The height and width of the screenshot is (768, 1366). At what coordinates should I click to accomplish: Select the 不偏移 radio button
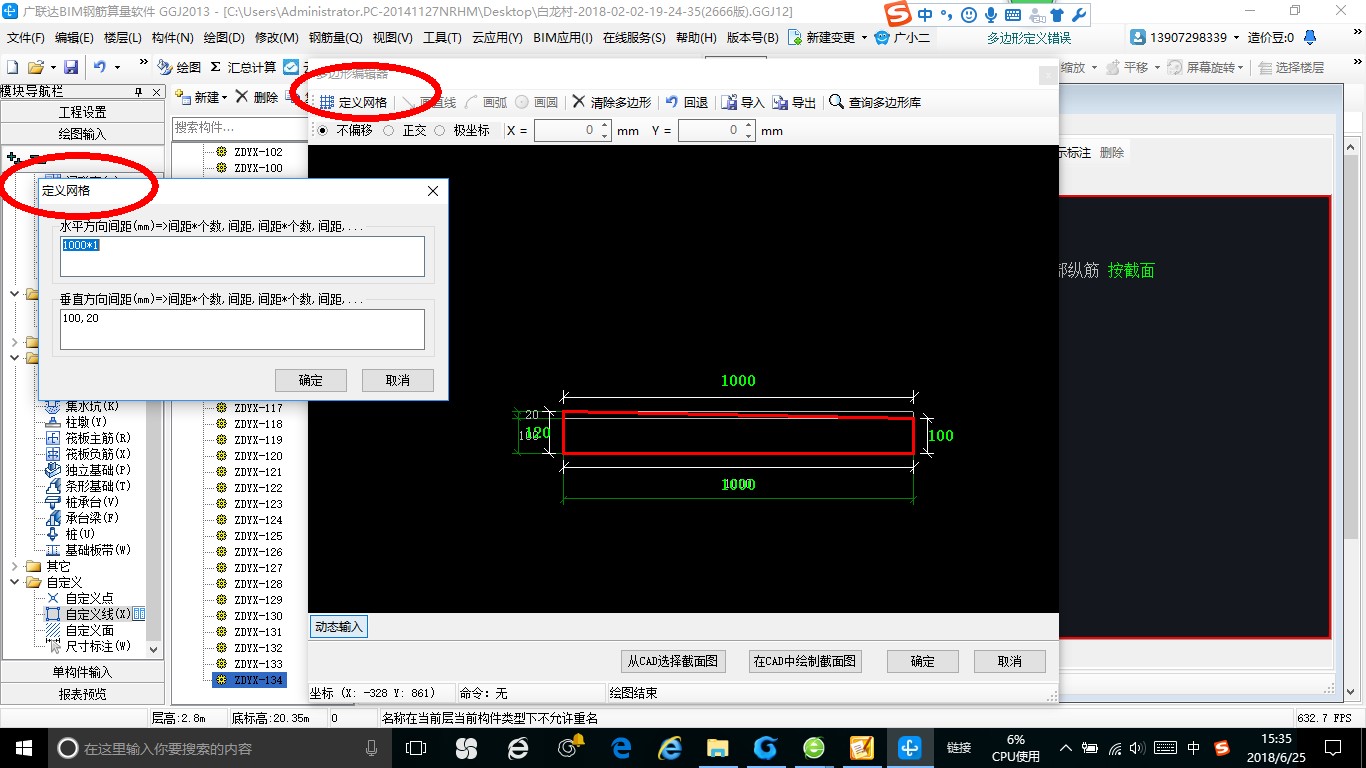[x=322, y=131]
